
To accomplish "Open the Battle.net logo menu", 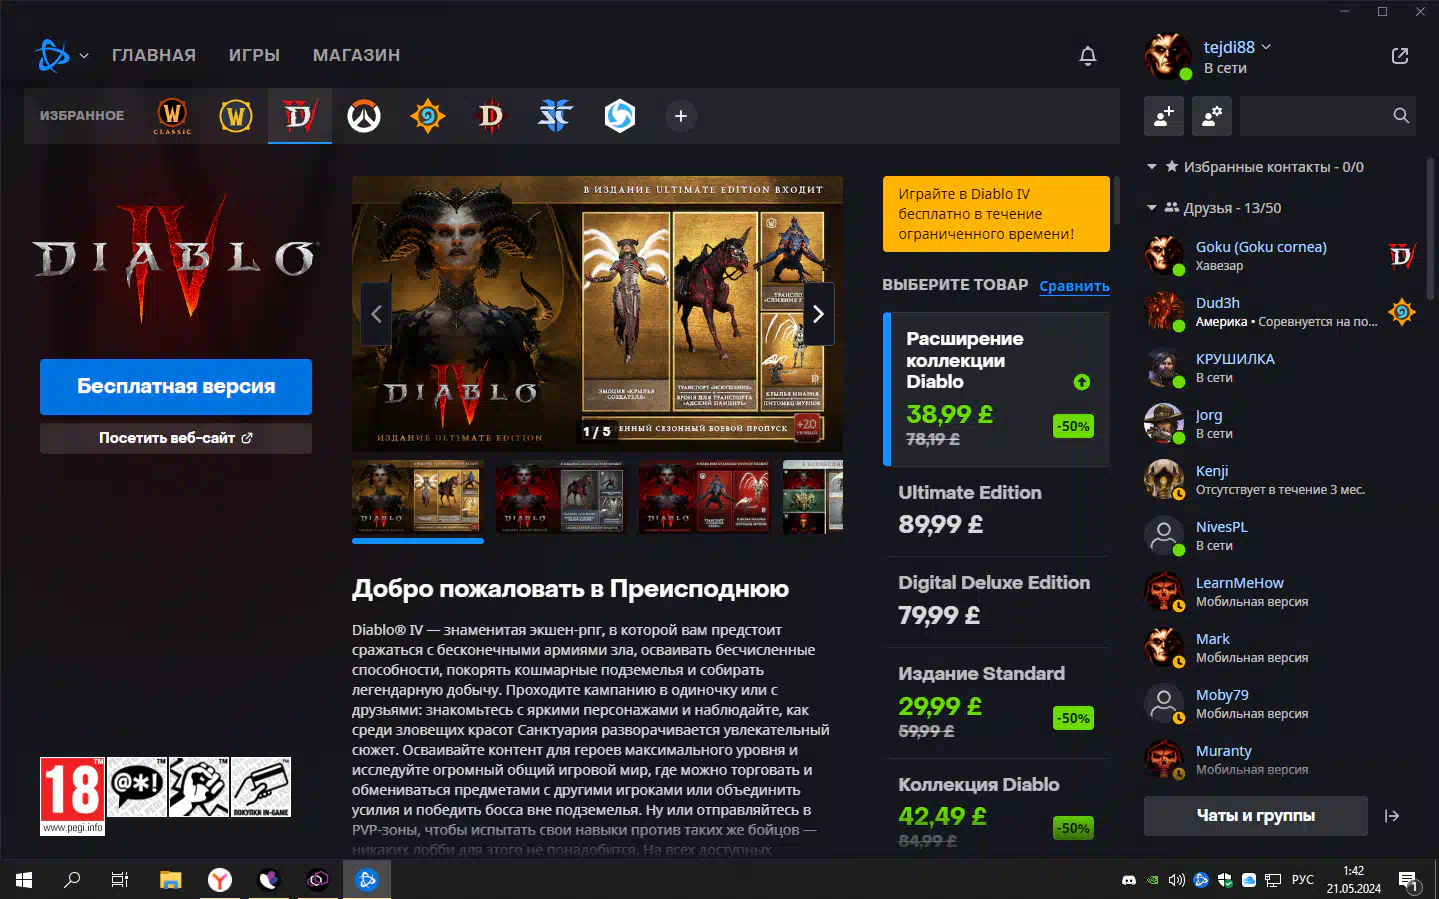I will pos(52,55).
